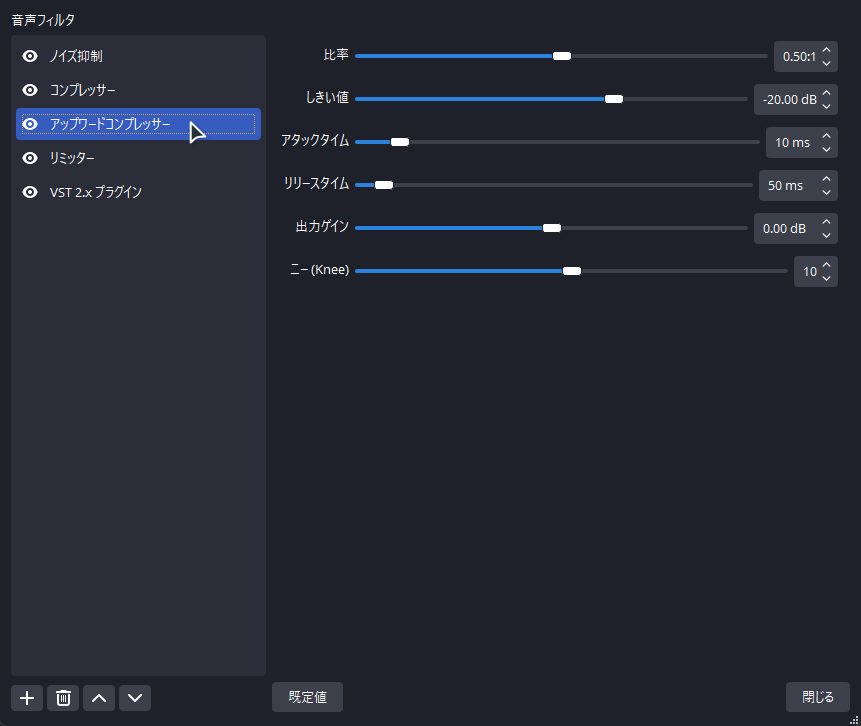The image size is (861, 726).
Task: Toggle eye icon for リミッター filter
Action: (x=30, y=158)
